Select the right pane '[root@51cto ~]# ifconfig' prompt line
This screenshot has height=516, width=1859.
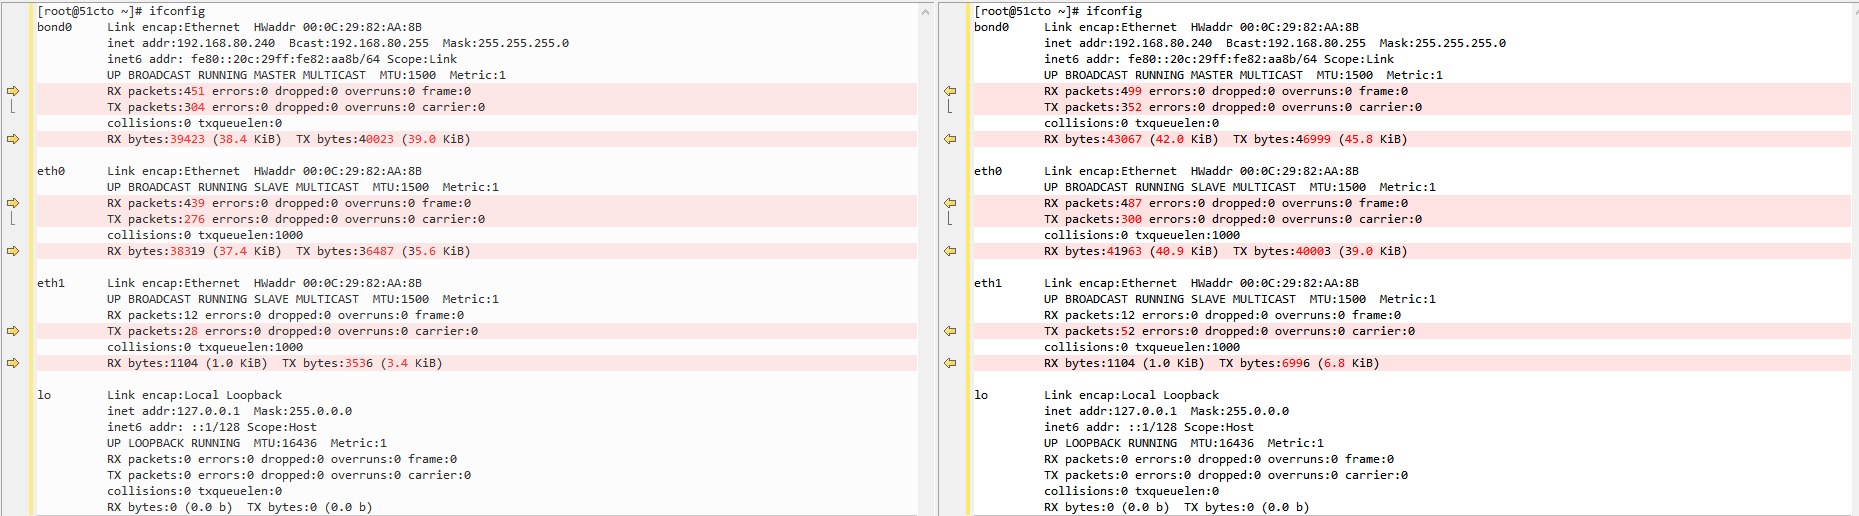(1058, 11)
